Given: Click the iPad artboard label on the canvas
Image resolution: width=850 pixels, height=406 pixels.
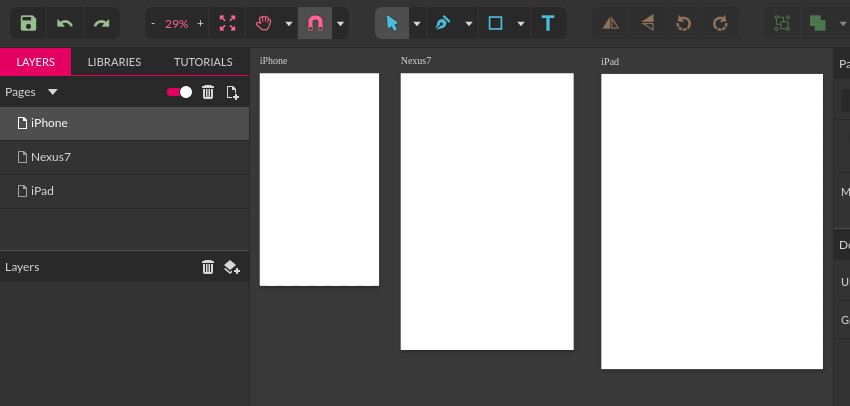Looking at the screenshot, I should tap(610, 62).
